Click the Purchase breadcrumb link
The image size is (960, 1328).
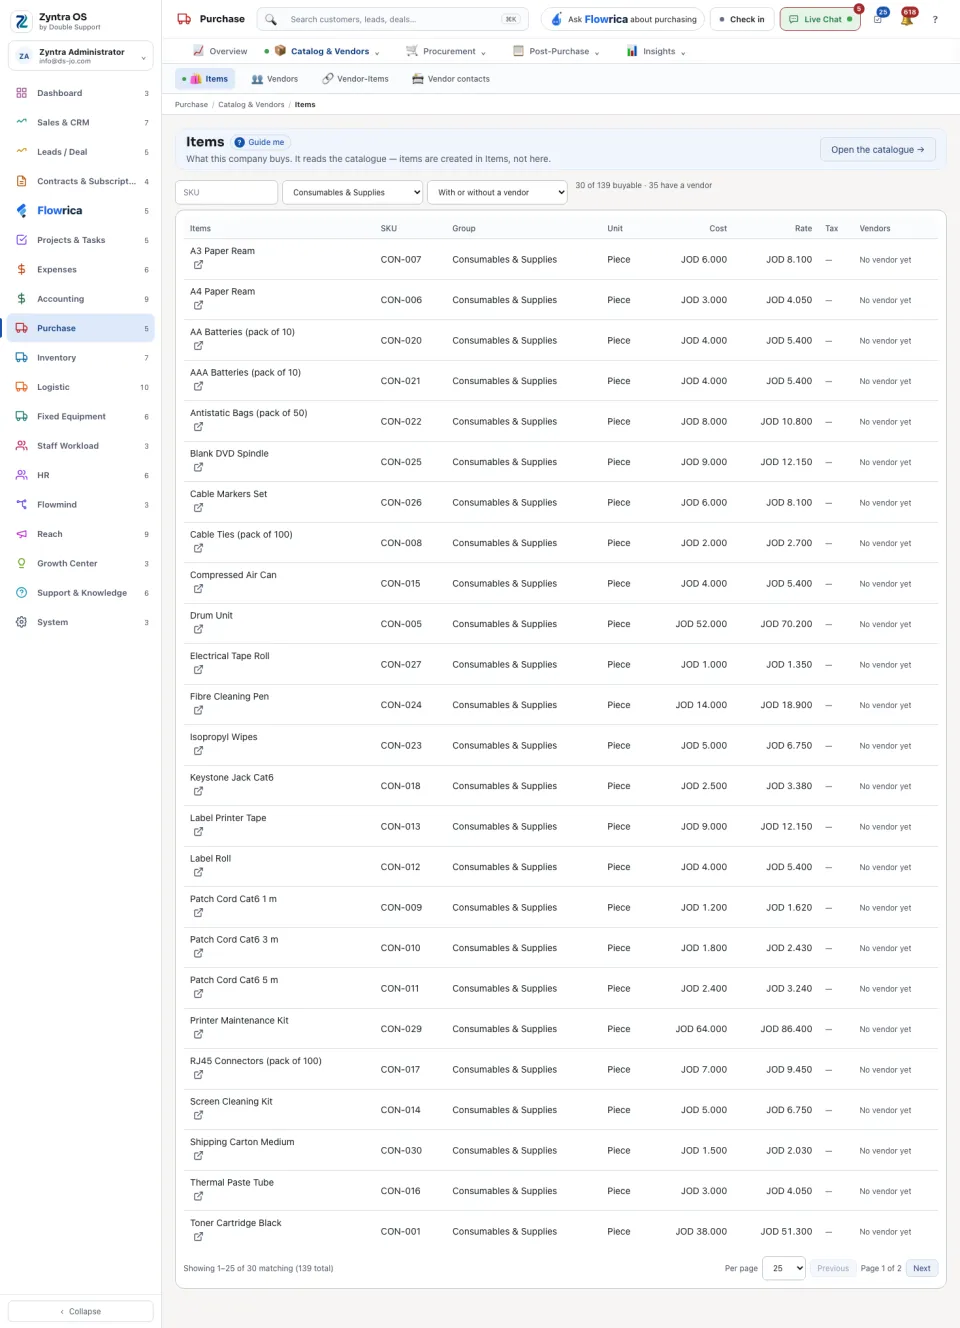coord(191,104)
